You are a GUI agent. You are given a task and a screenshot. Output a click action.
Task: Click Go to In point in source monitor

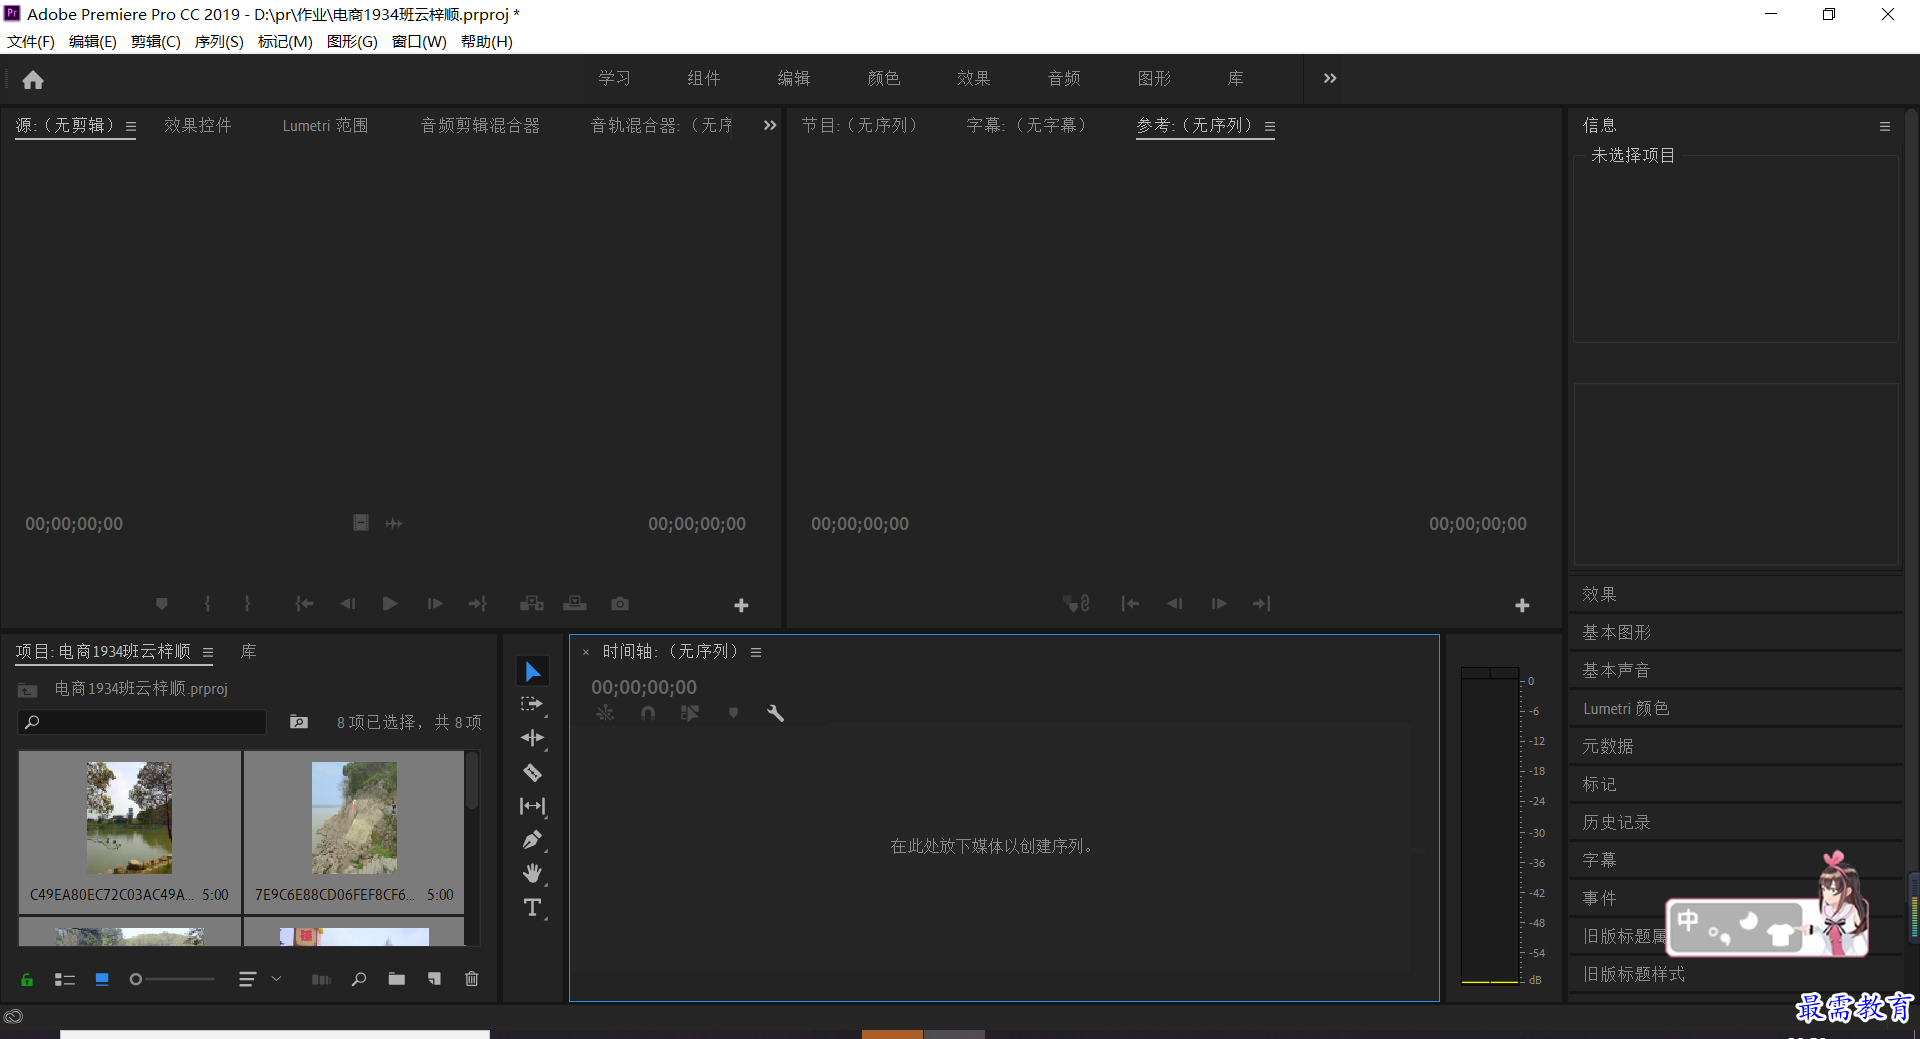pyautogui.click(x=304, y=604)
